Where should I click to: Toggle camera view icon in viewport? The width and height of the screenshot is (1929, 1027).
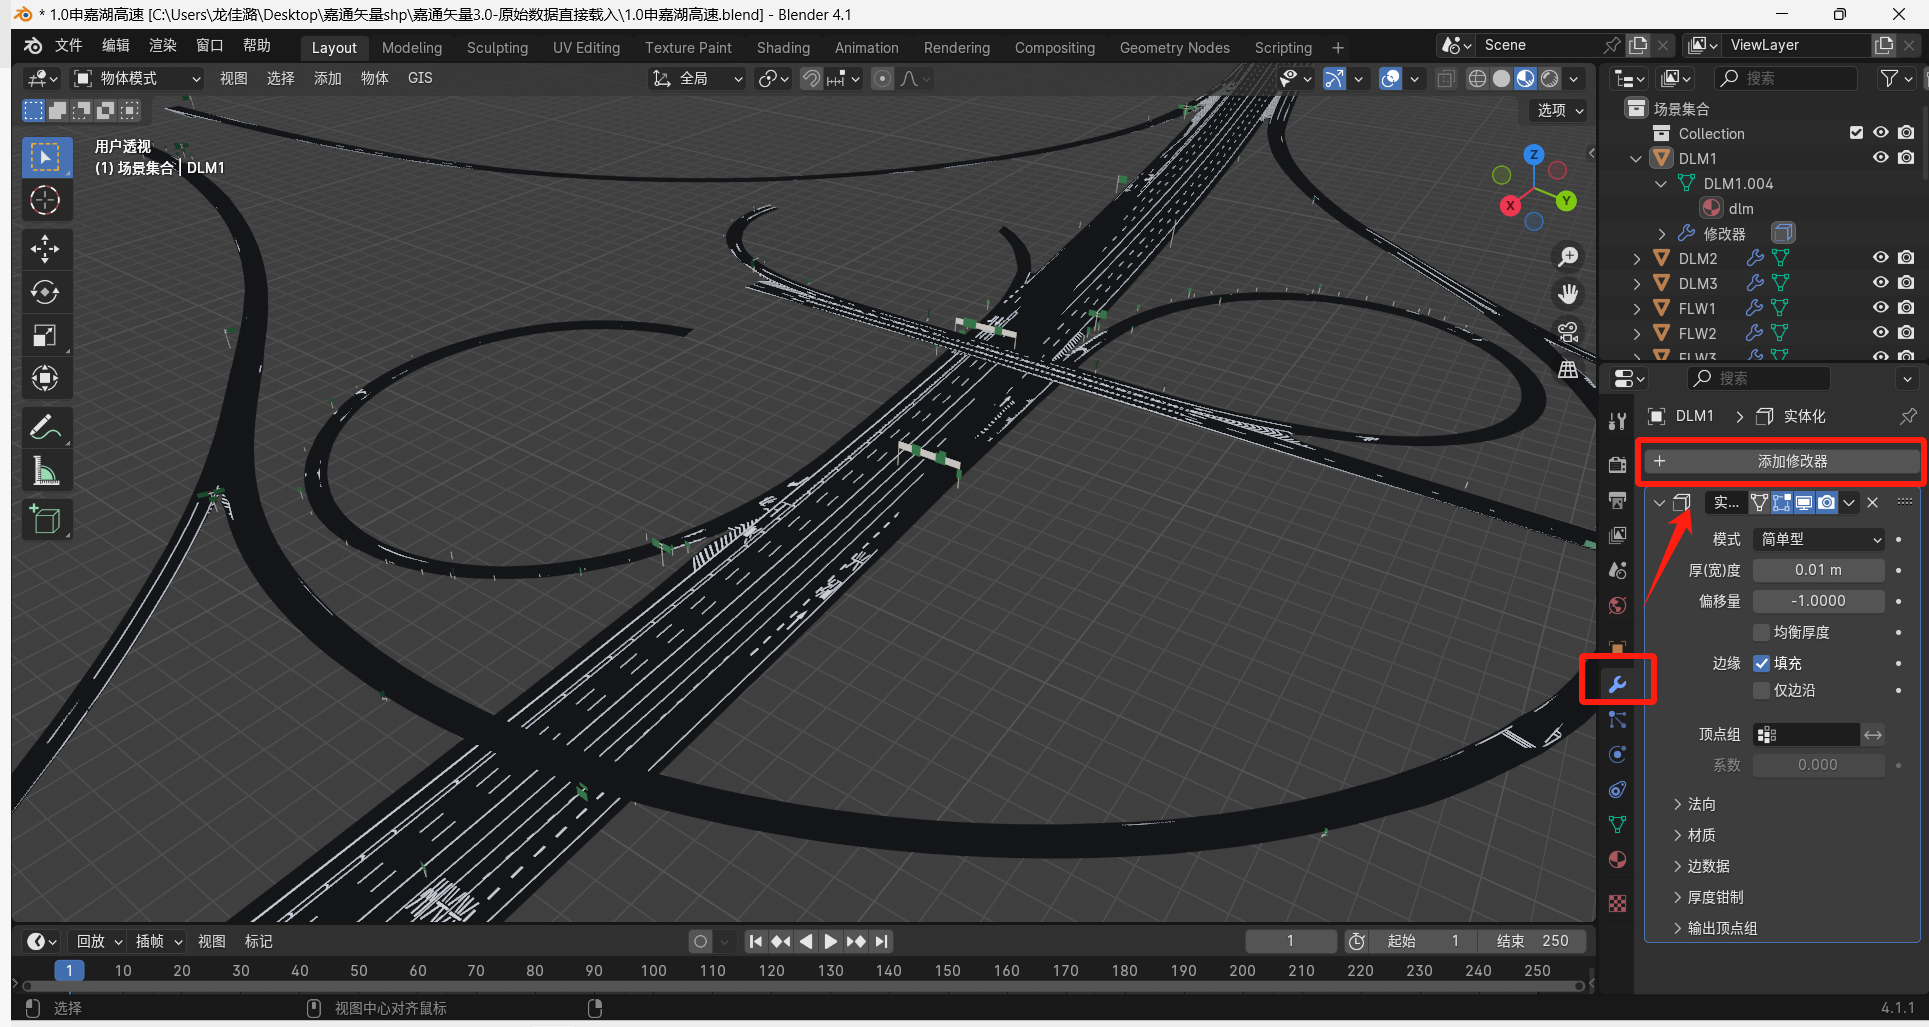[1568, 331]
